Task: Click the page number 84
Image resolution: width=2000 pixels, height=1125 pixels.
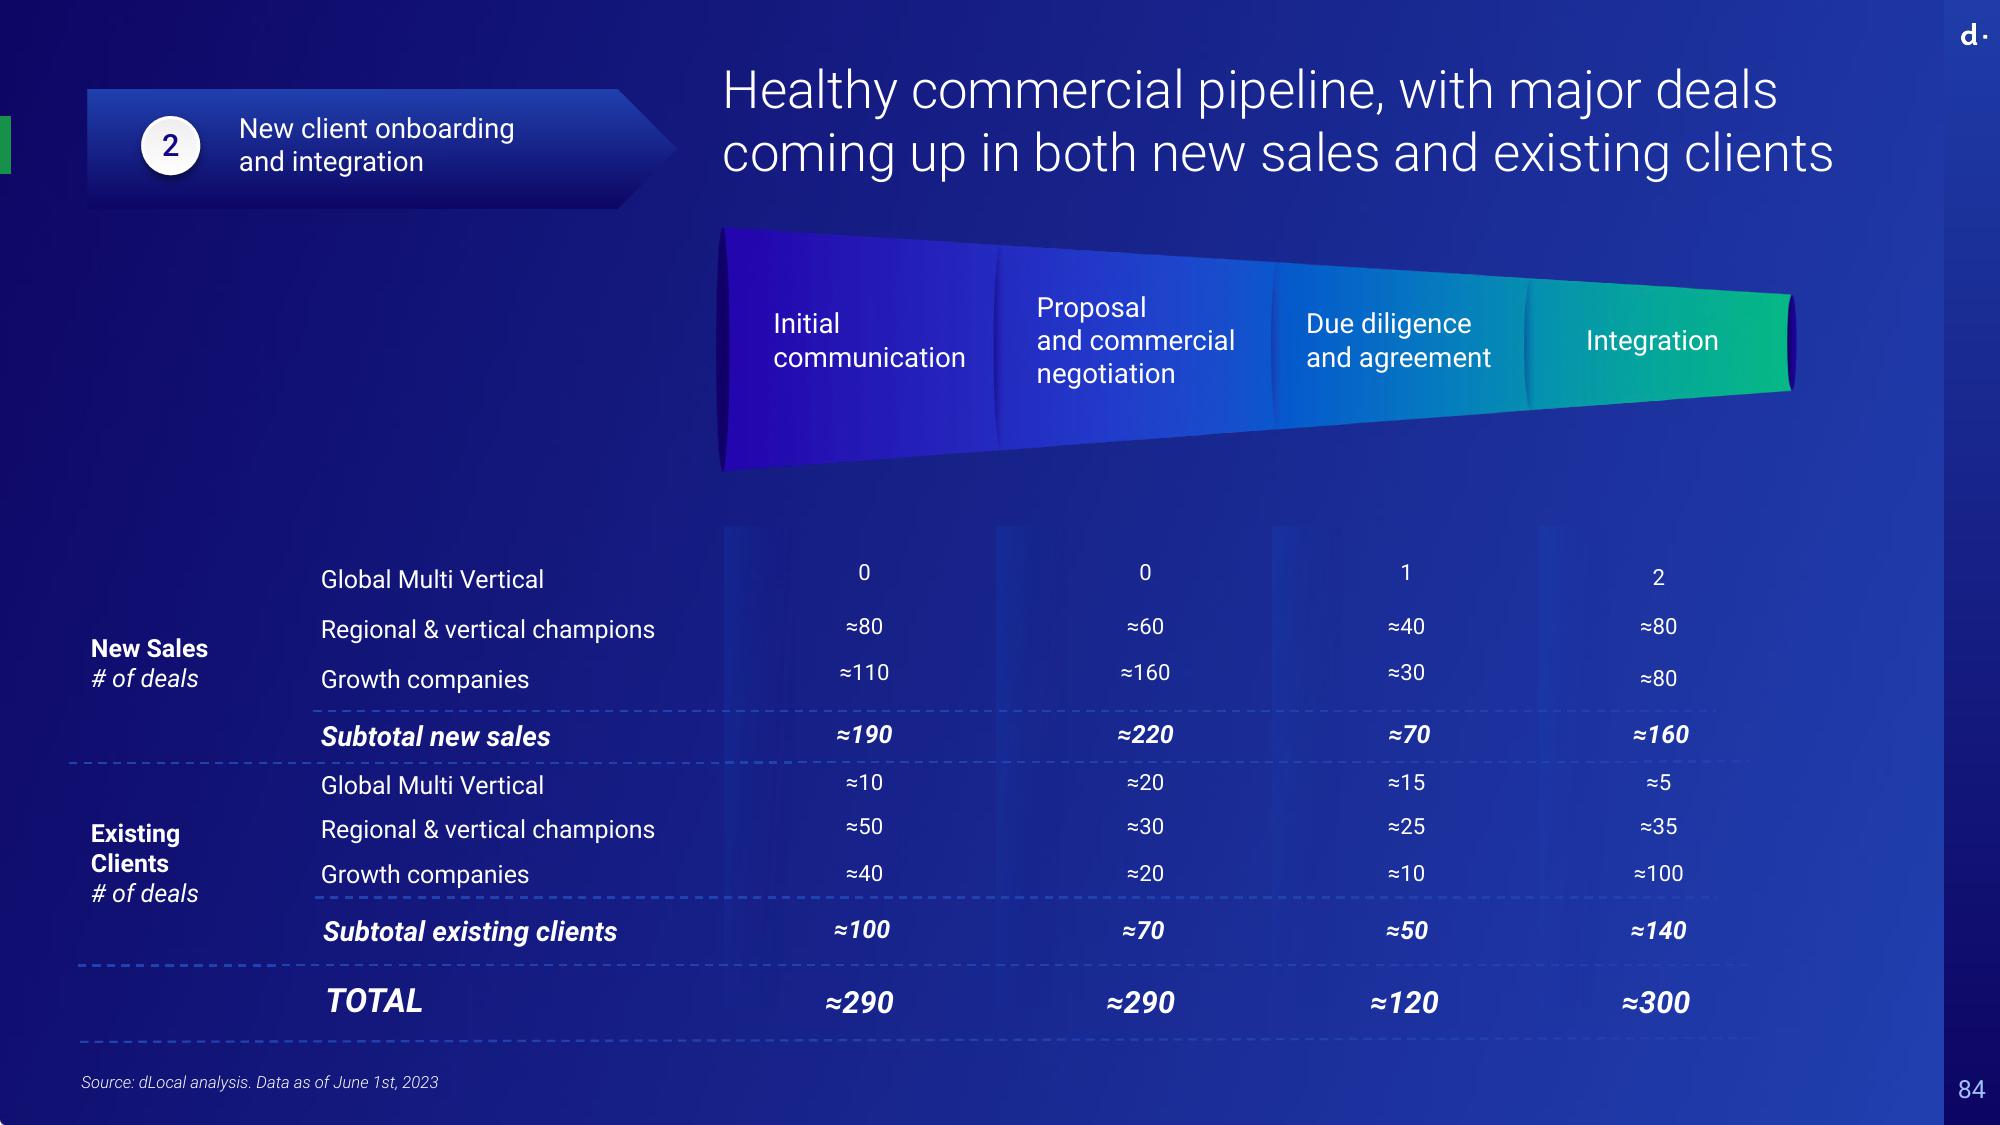Action: pyautogui.click(x=1971, y=1090)
